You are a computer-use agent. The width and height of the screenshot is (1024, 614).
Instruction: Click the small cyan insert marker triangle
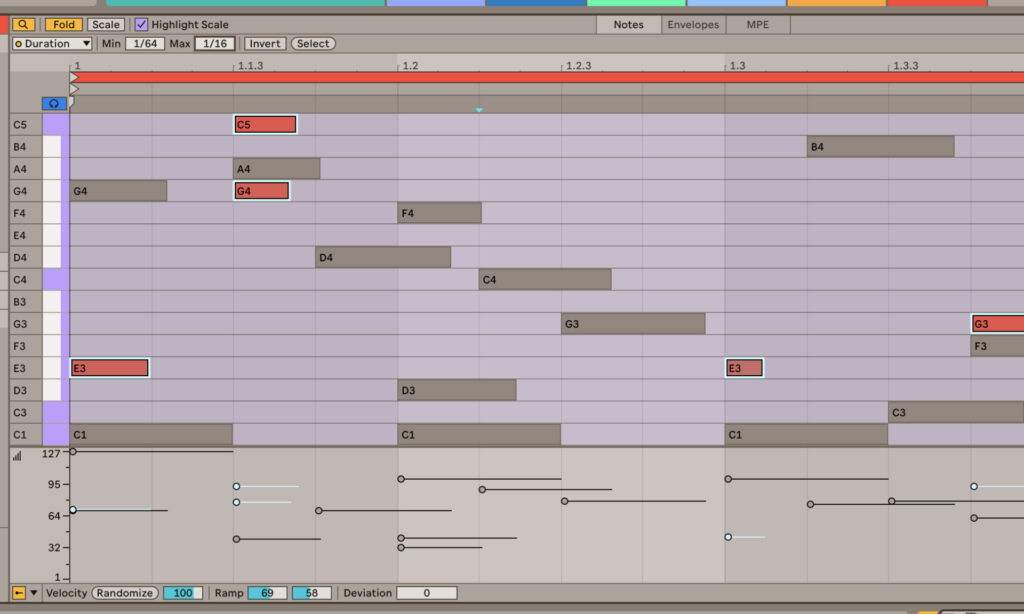479,110
